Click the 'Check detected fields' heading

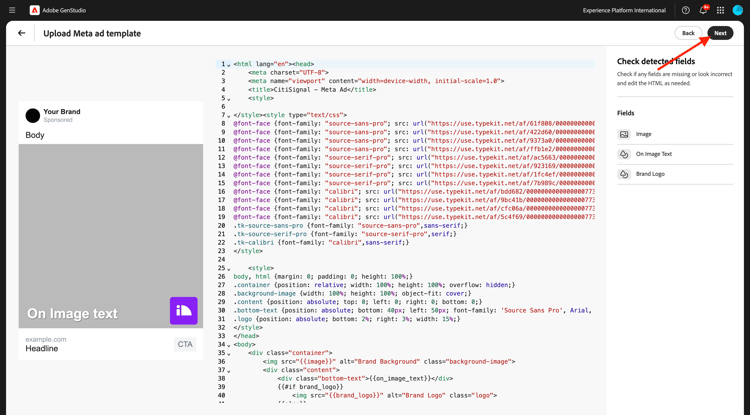tap(656, 61)
